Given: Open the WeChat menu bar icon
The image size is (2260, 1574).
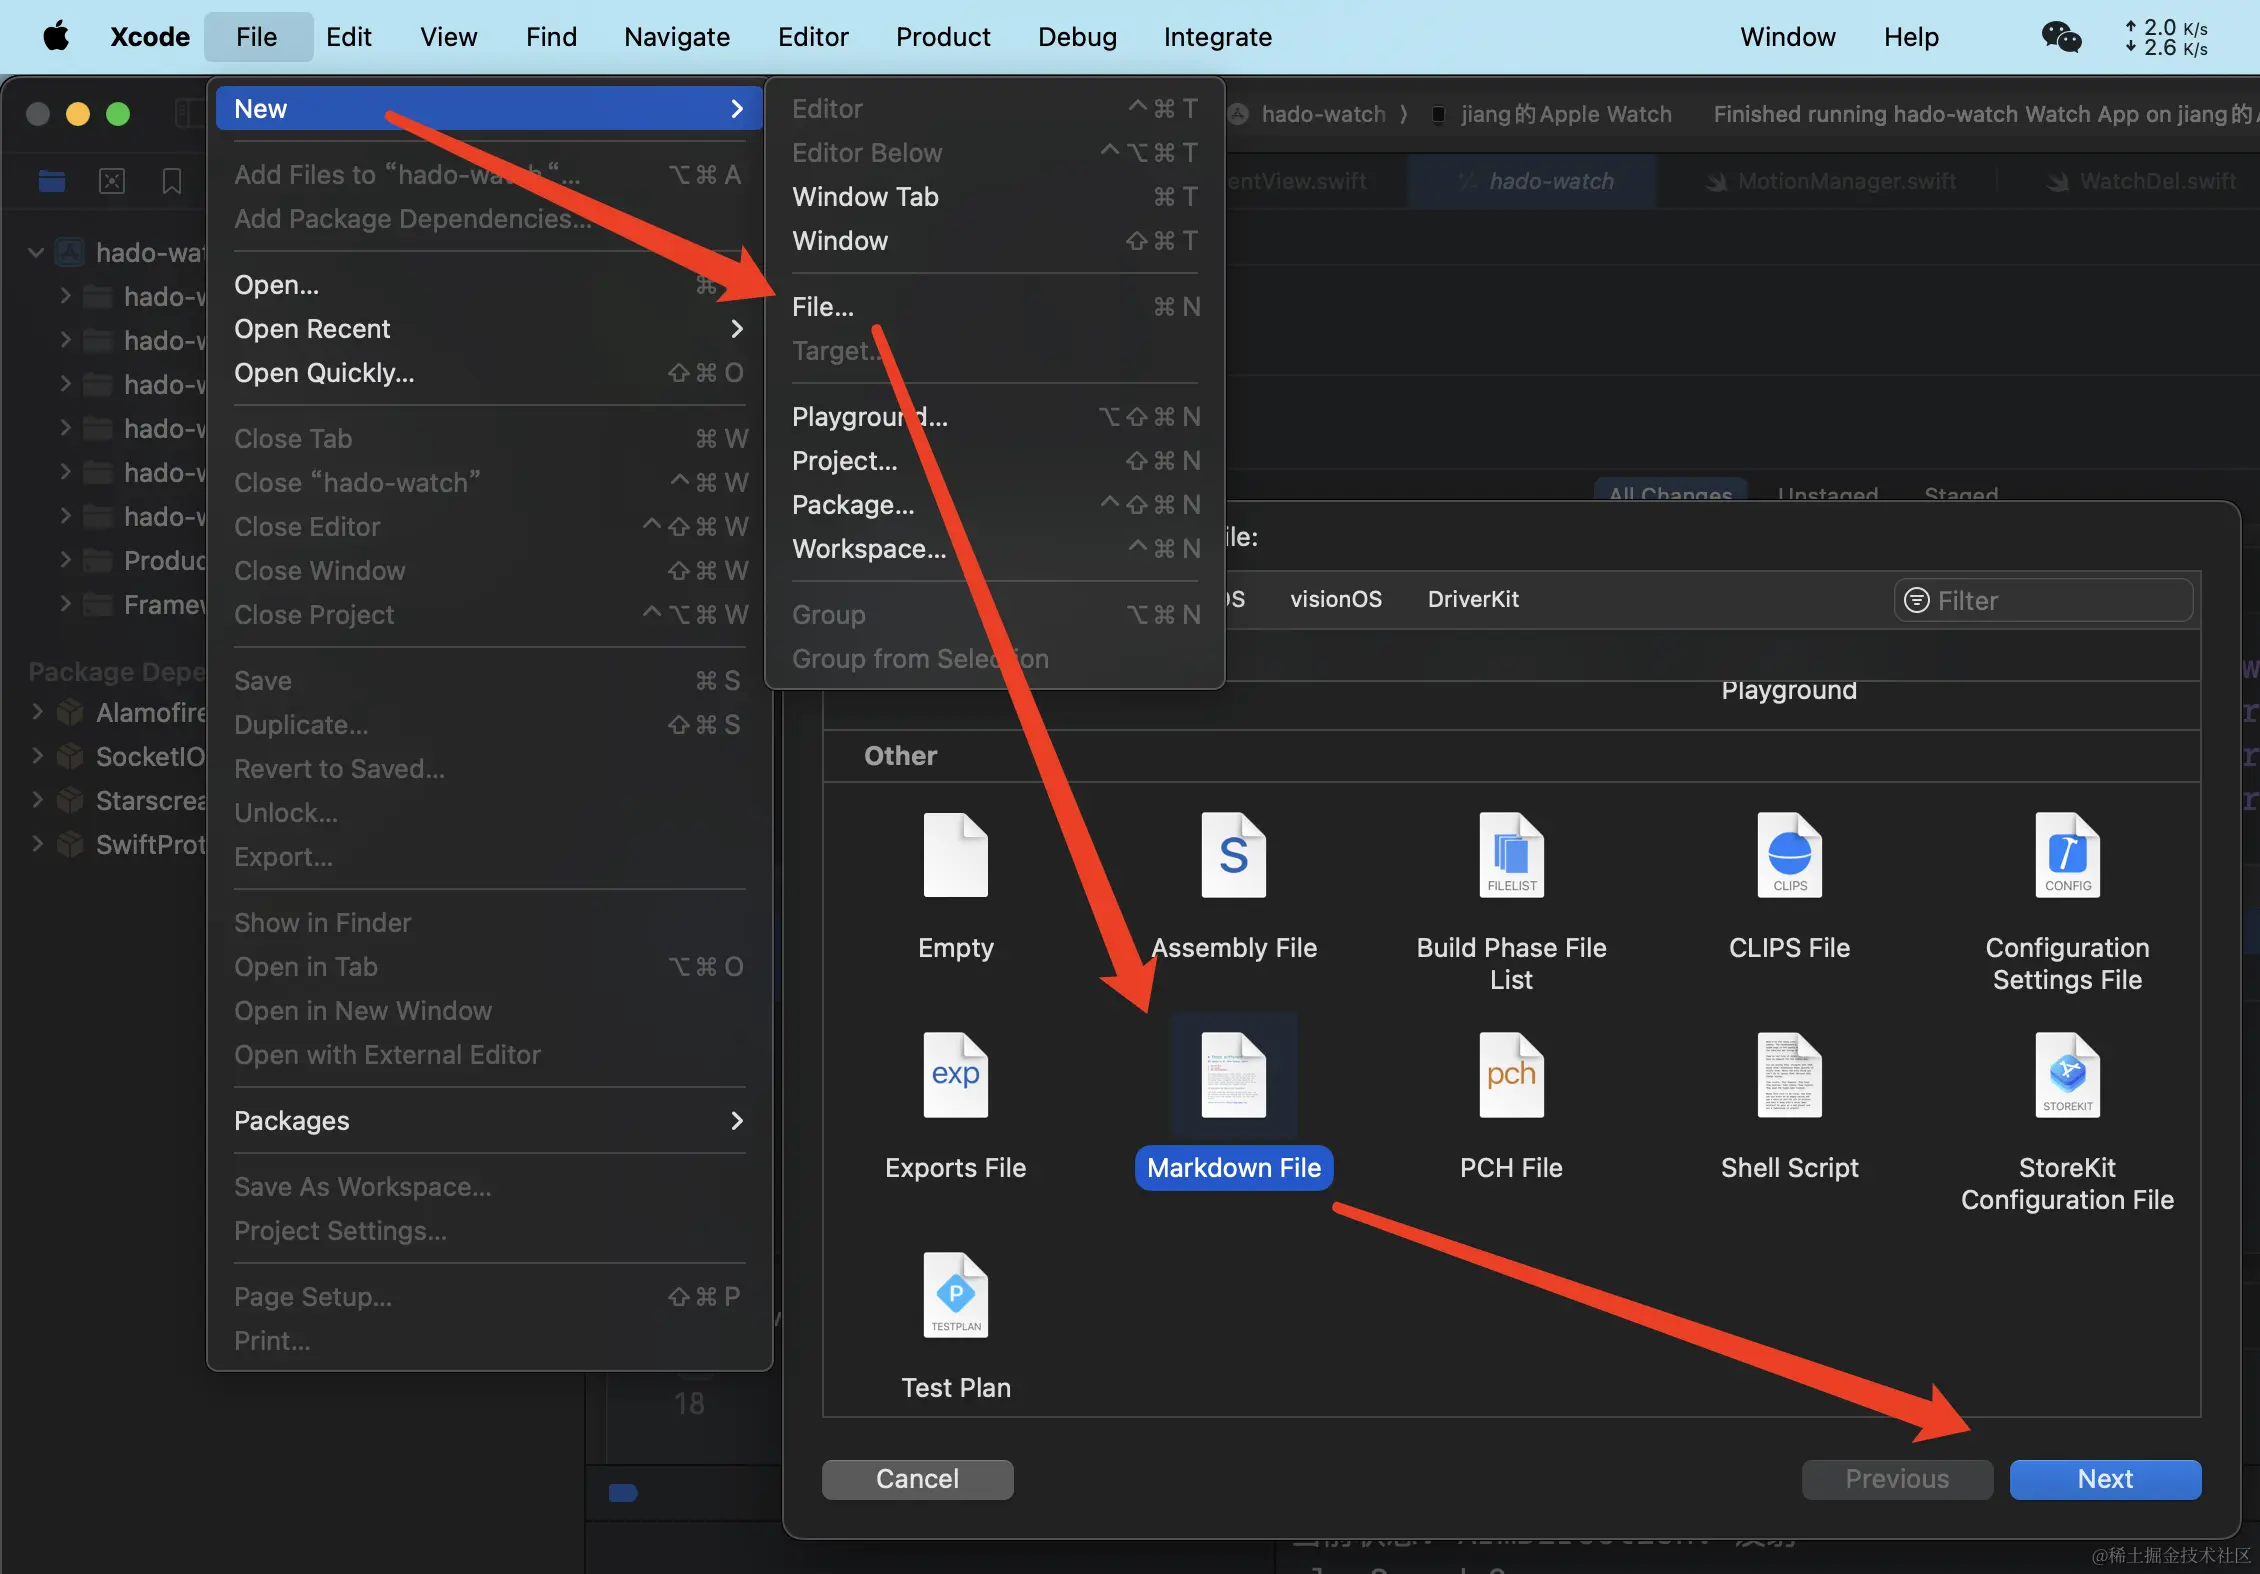Looking at the screenshot, I should point(2061,37).
